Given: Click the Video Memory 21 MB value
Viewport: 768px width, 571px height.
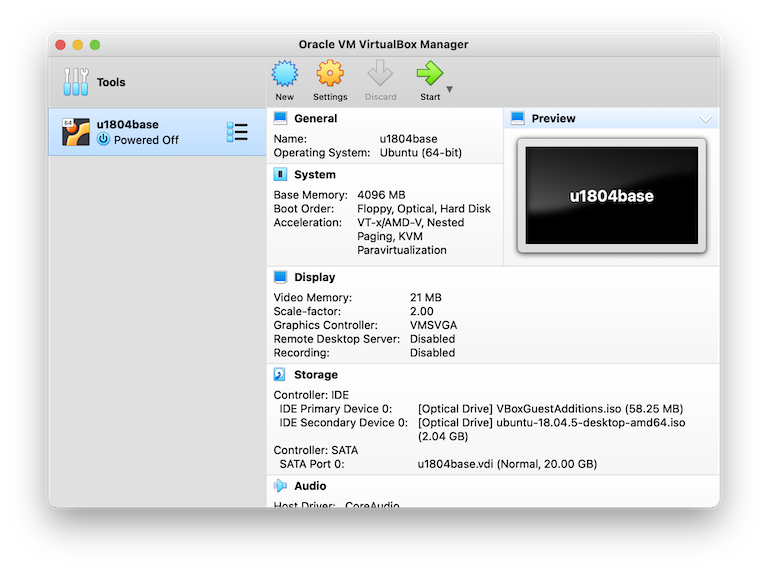Looking at the screenshot, I should tap(426, 297).
